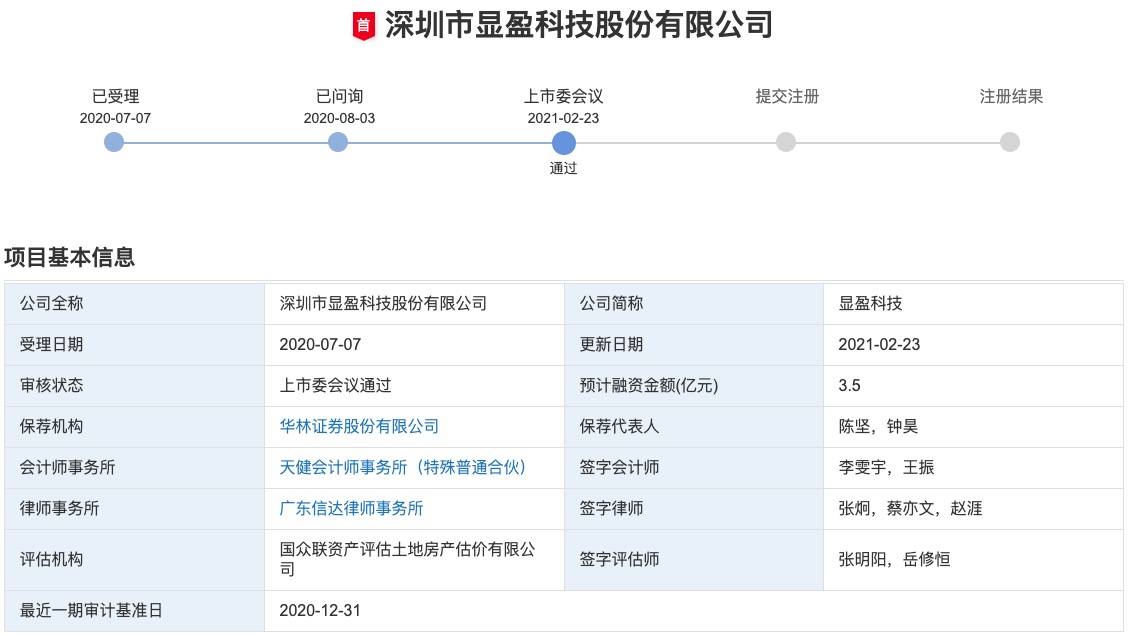Screen dimensions: 1129x635
Task: Click the 李雯宇，王振 value cell
Action: (973, 467)
